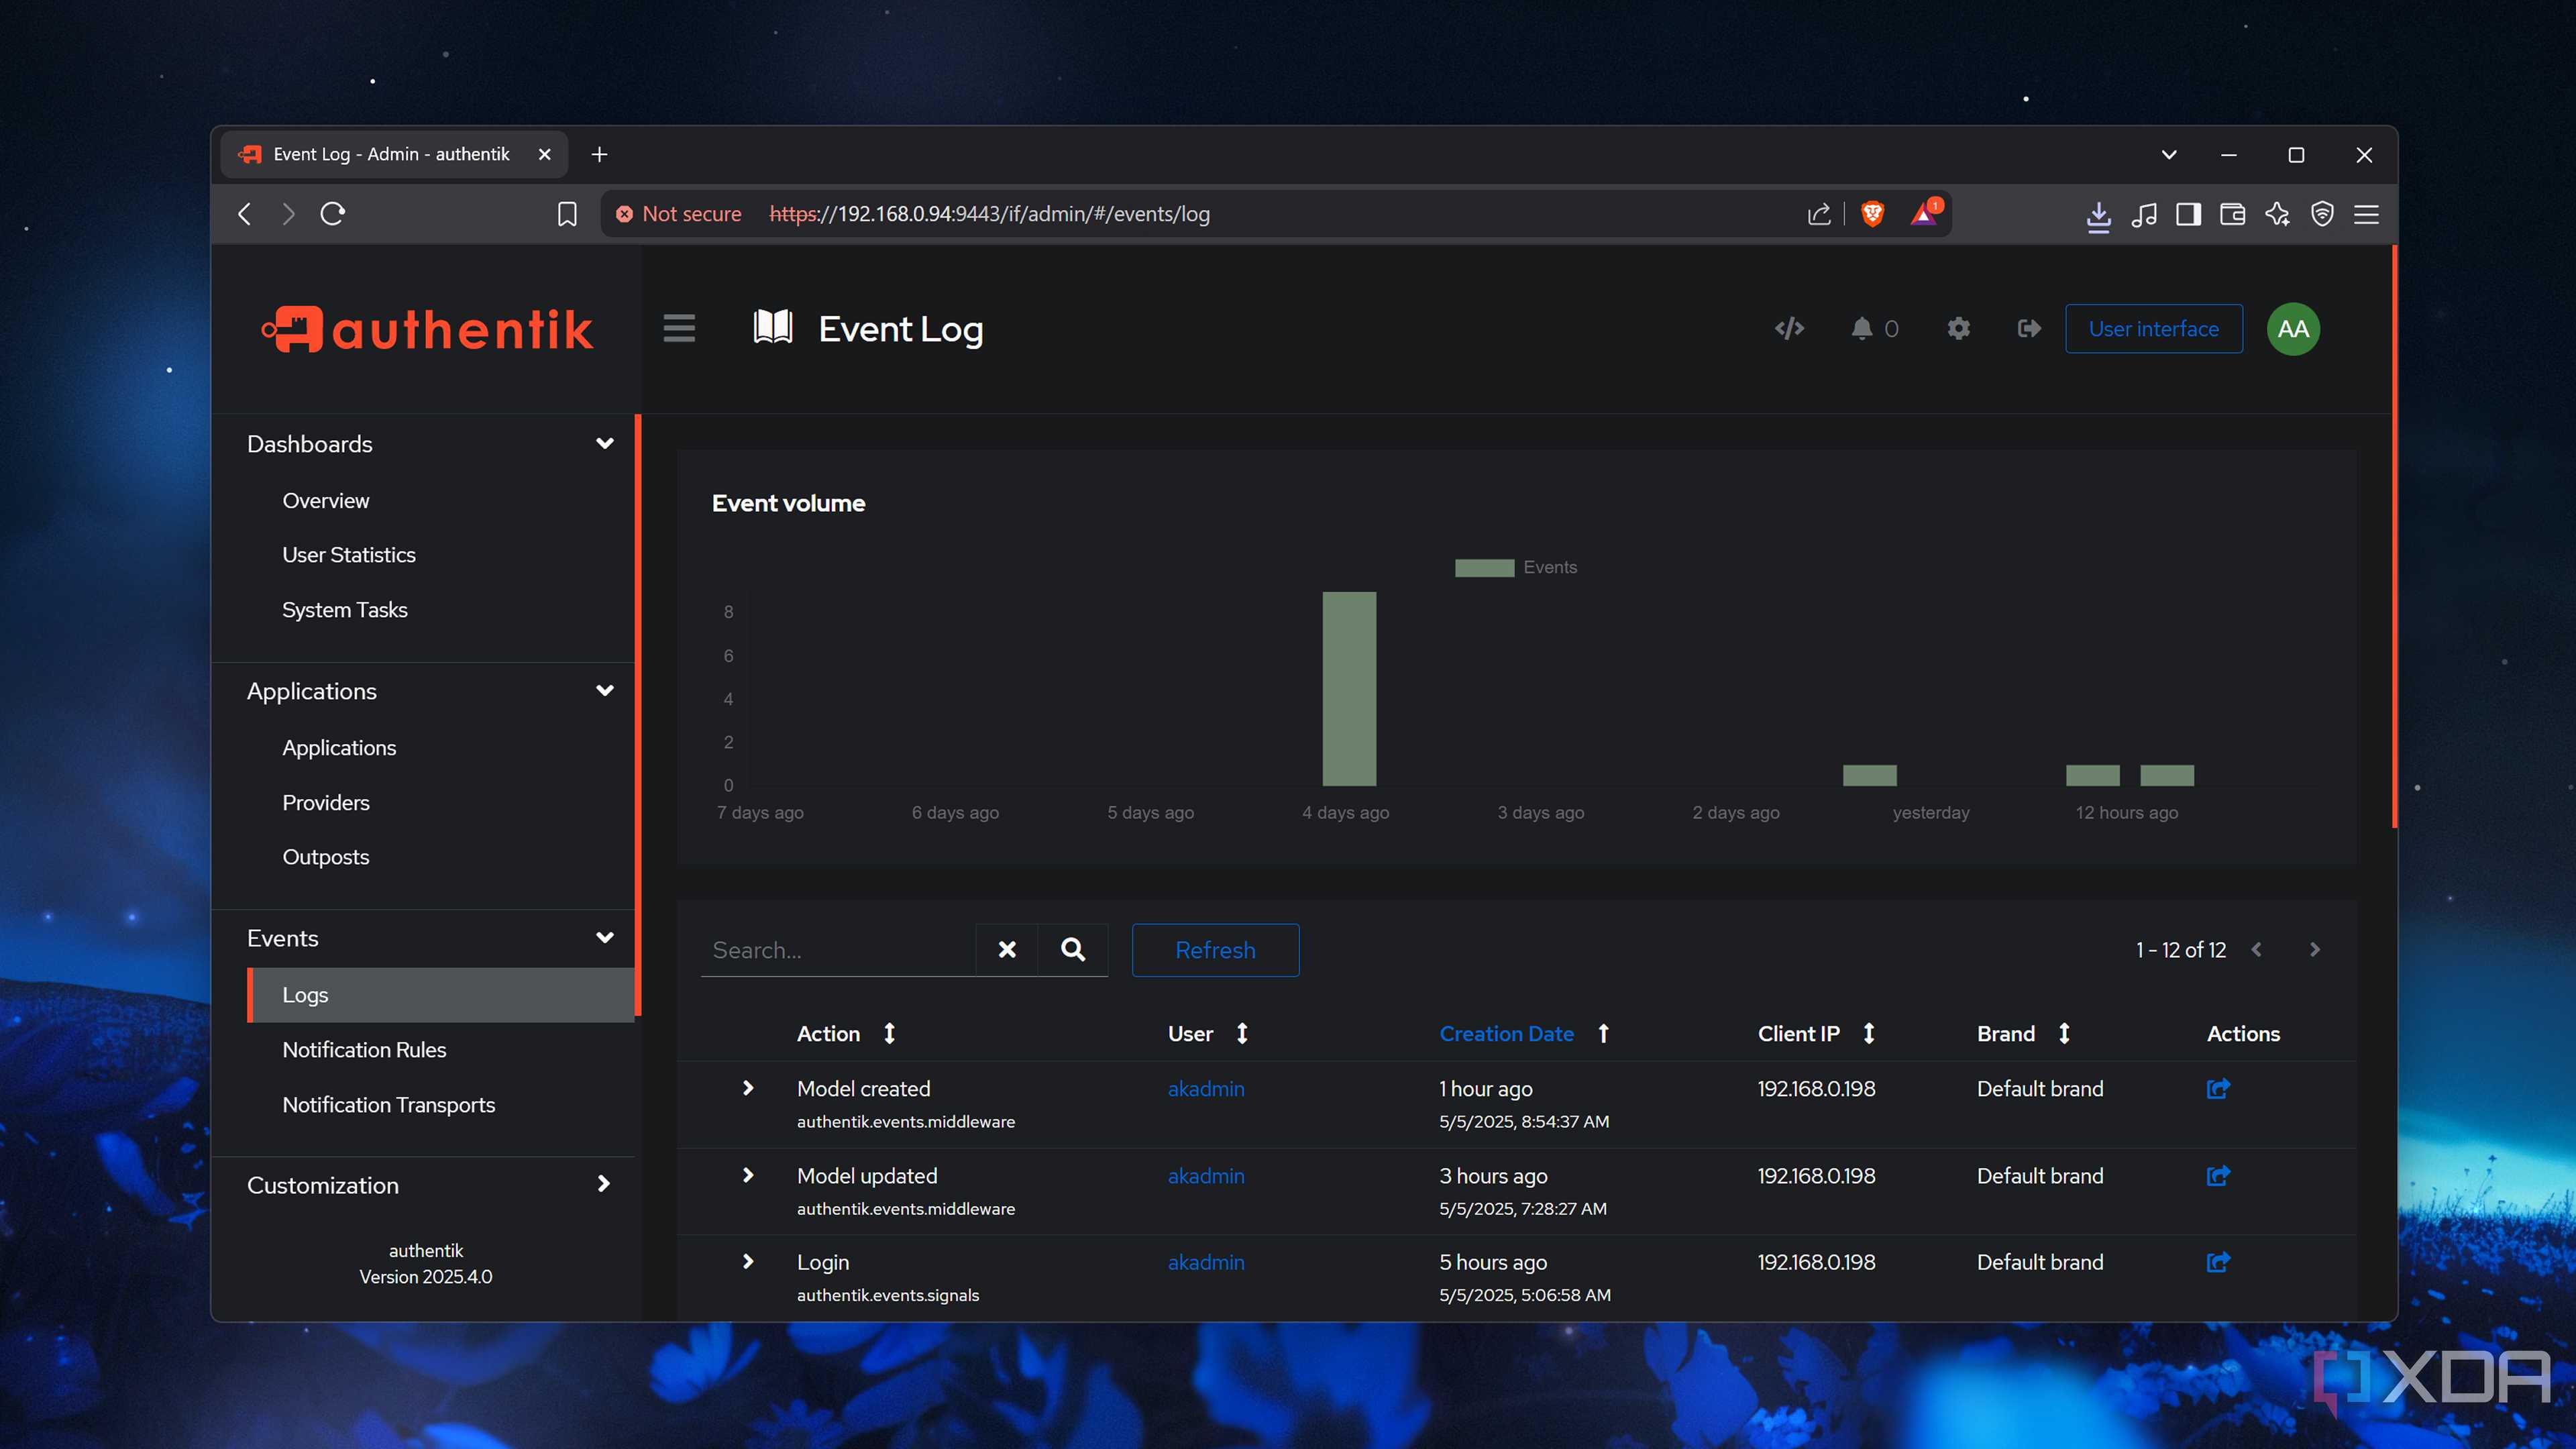Click the authentik logo in the sidebar

pyautogui.click(x=426, y=328)
